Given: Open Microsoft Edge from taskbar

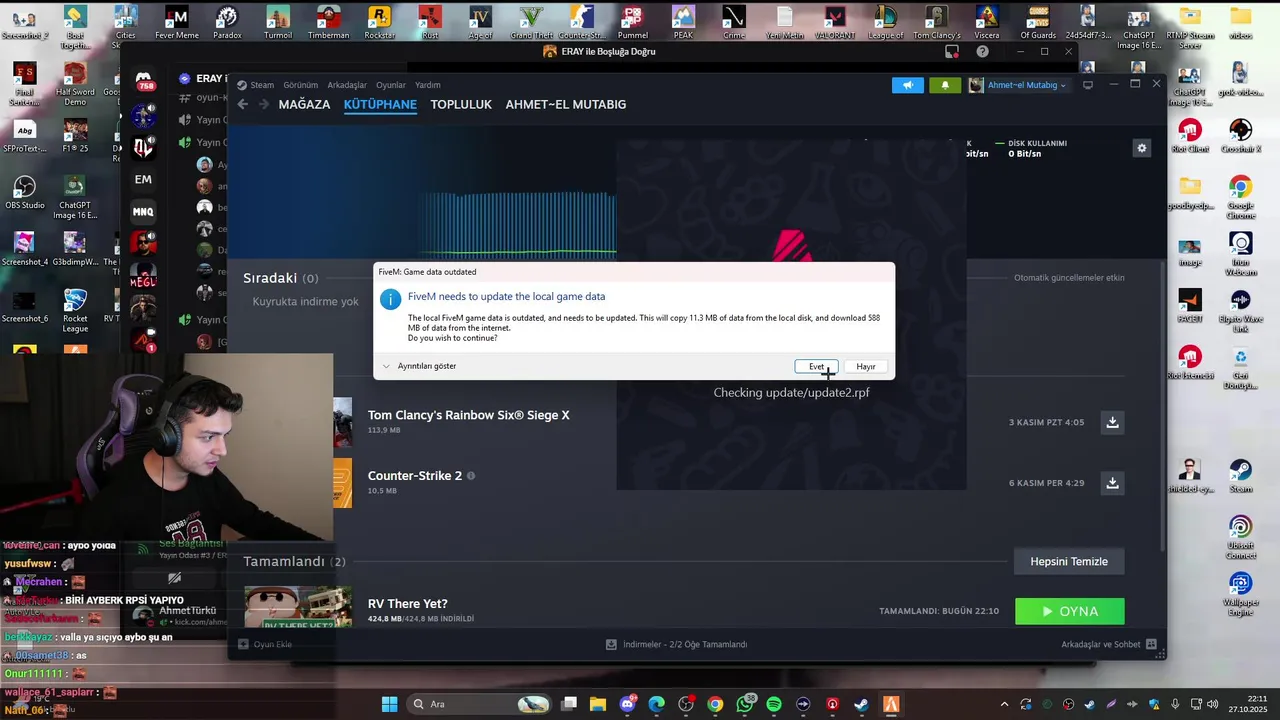Looking at the screenshot, I should pos(656,704).
